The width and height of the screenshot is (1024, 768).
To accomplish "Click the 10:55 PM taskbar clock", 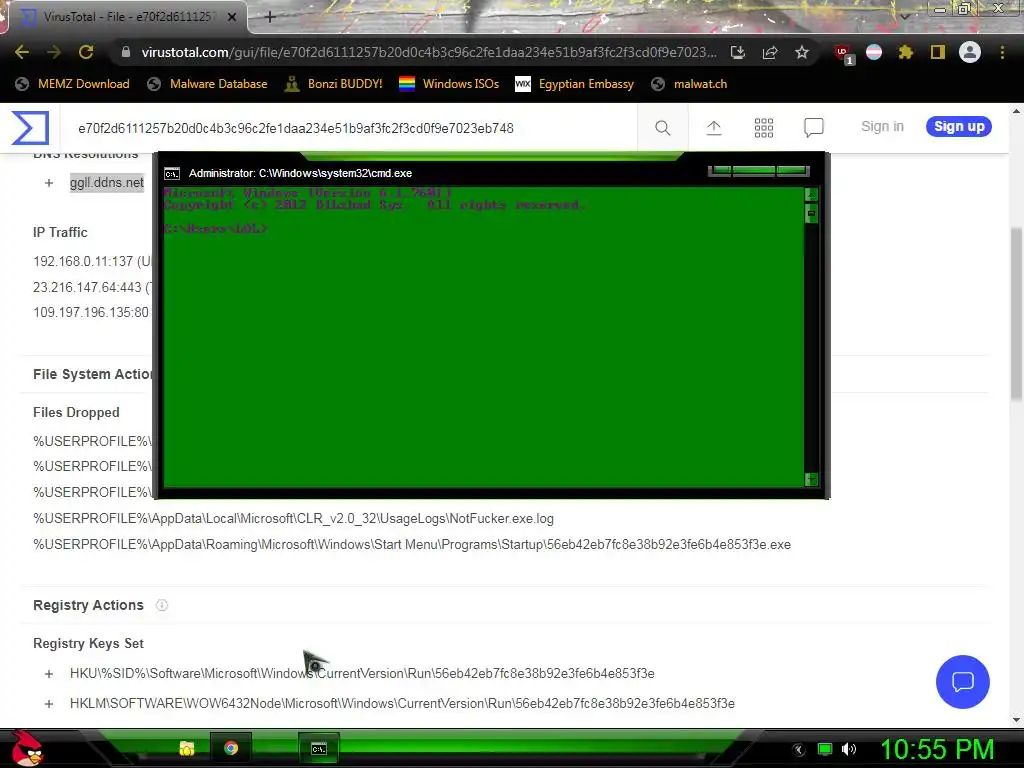I will pos(937,749).
